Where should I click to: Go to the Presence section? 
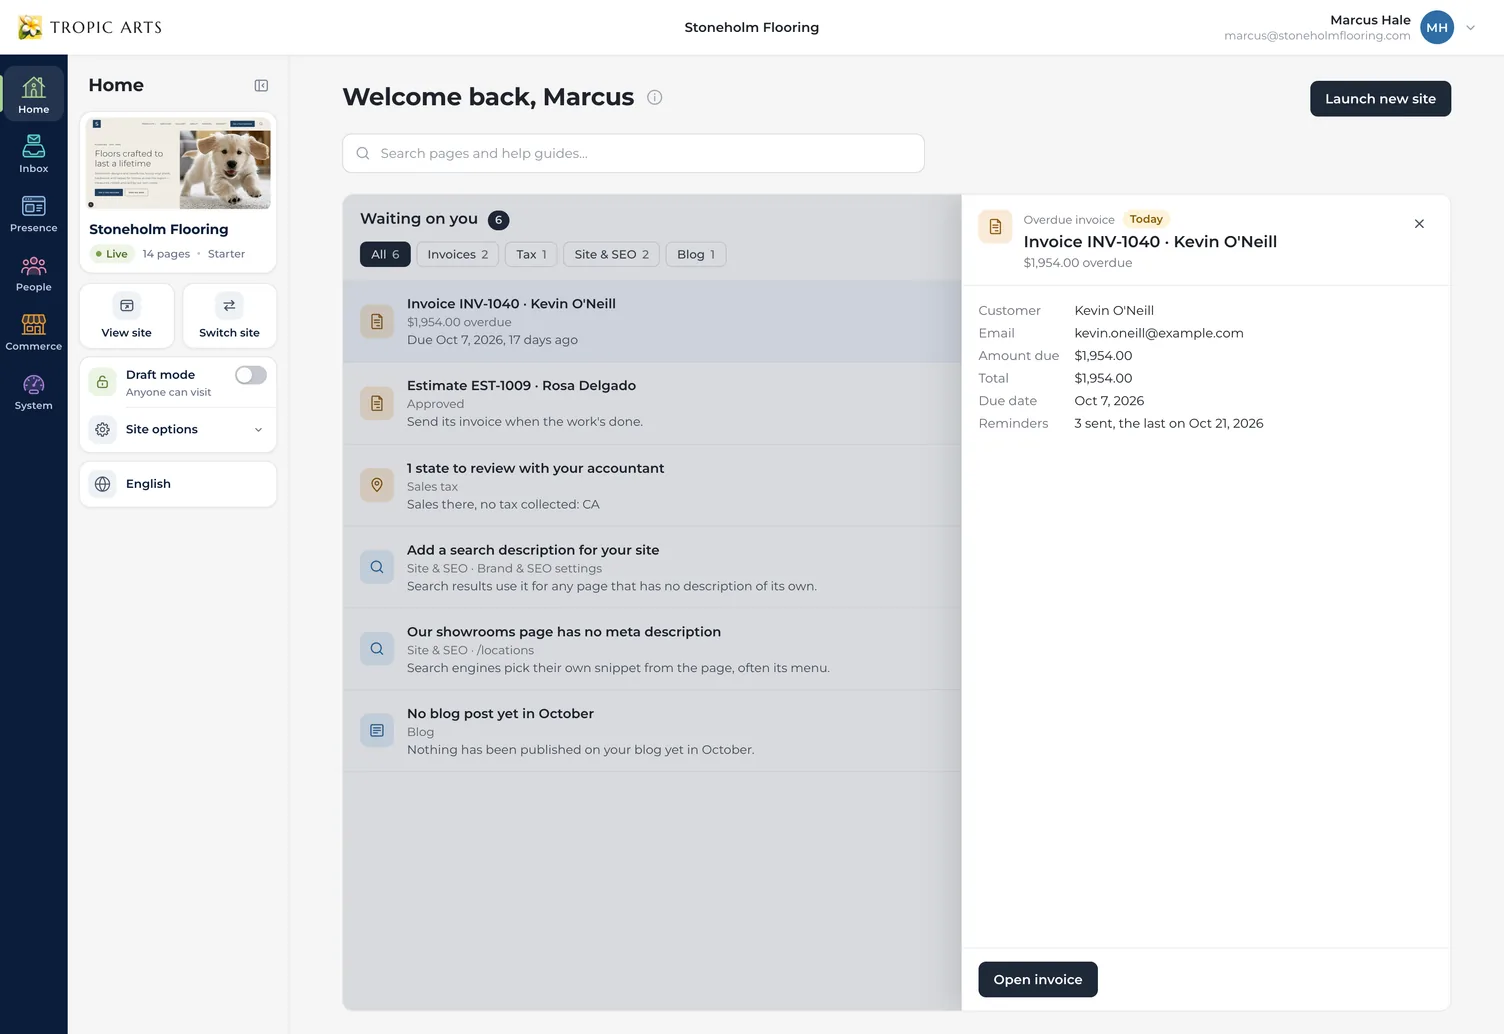(x=33, y=213)
